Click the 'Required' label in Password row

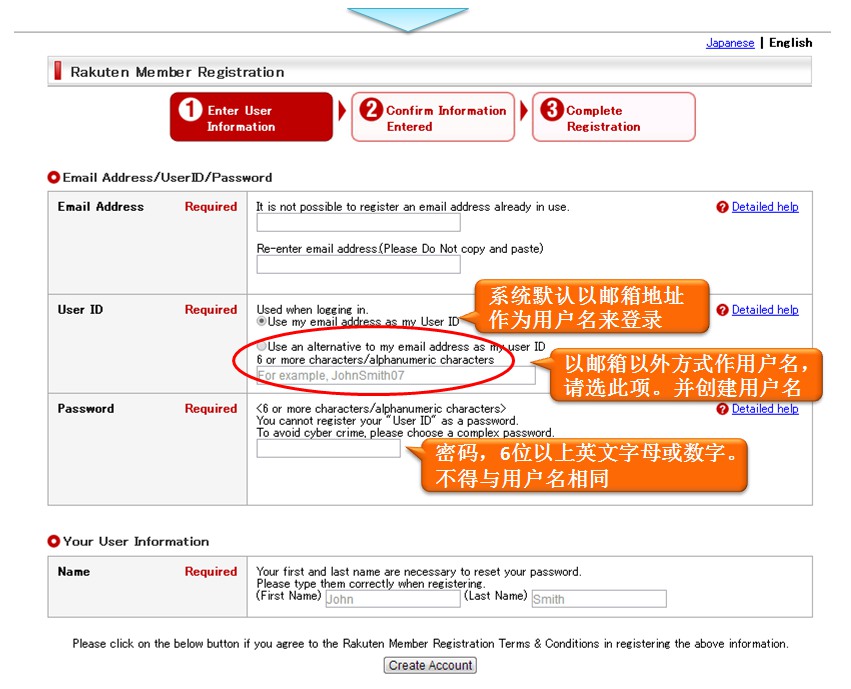pyautogui.click(x=211, y=409)
